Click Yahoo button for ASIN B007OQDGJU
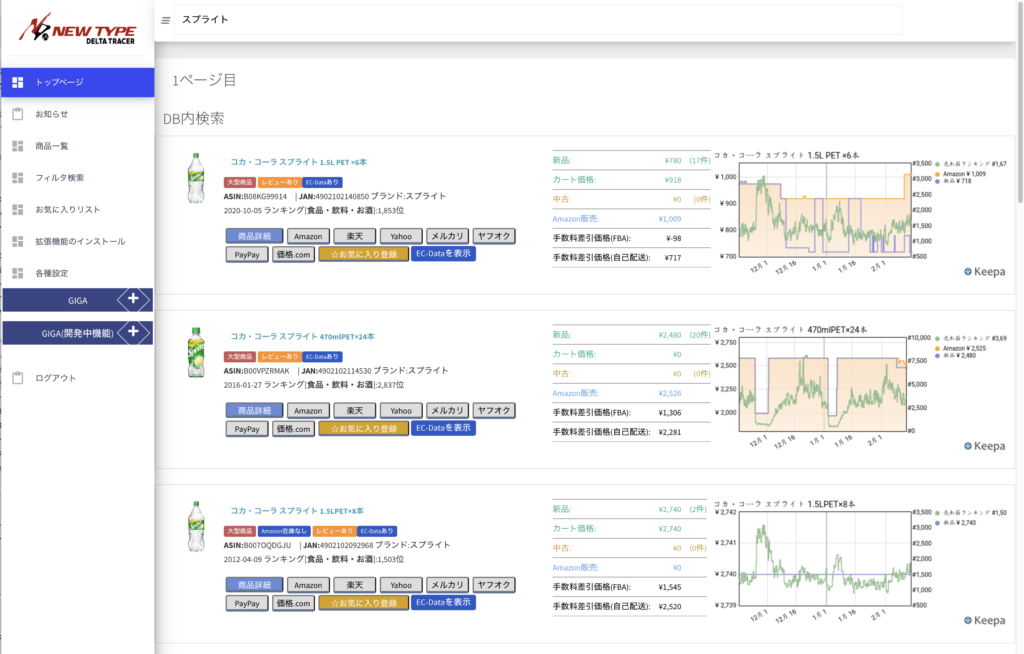 click(x=401, y=585)
